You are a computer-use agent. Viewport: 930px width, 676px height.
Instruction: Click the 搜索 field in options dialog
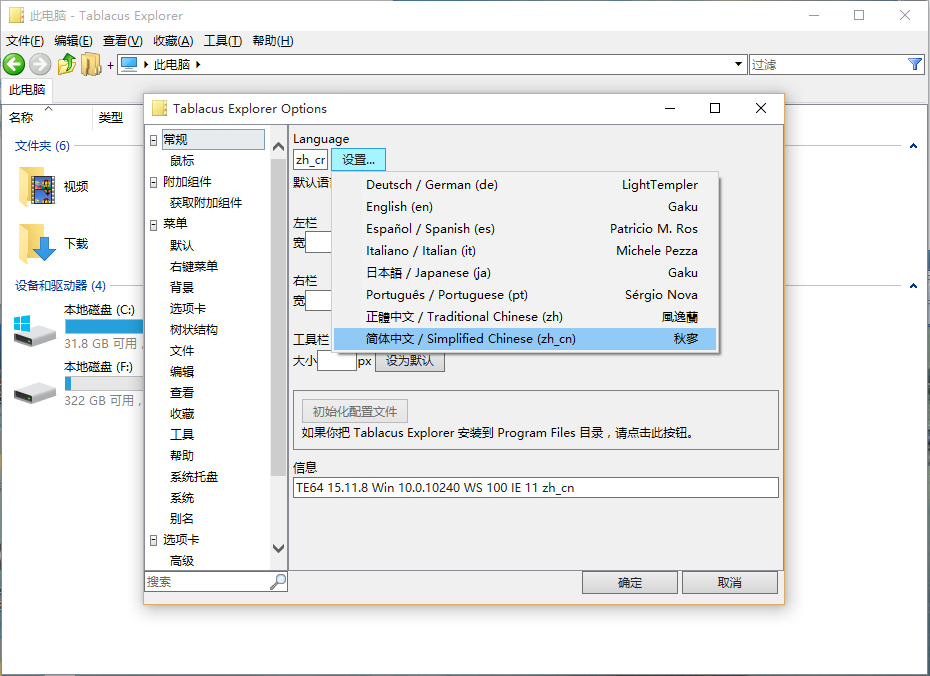click(x=206, y=581)
